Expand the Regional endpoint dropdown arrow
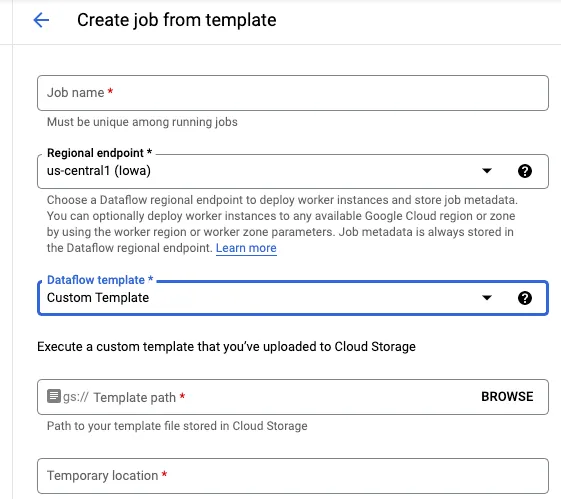 tap(487, 171)
